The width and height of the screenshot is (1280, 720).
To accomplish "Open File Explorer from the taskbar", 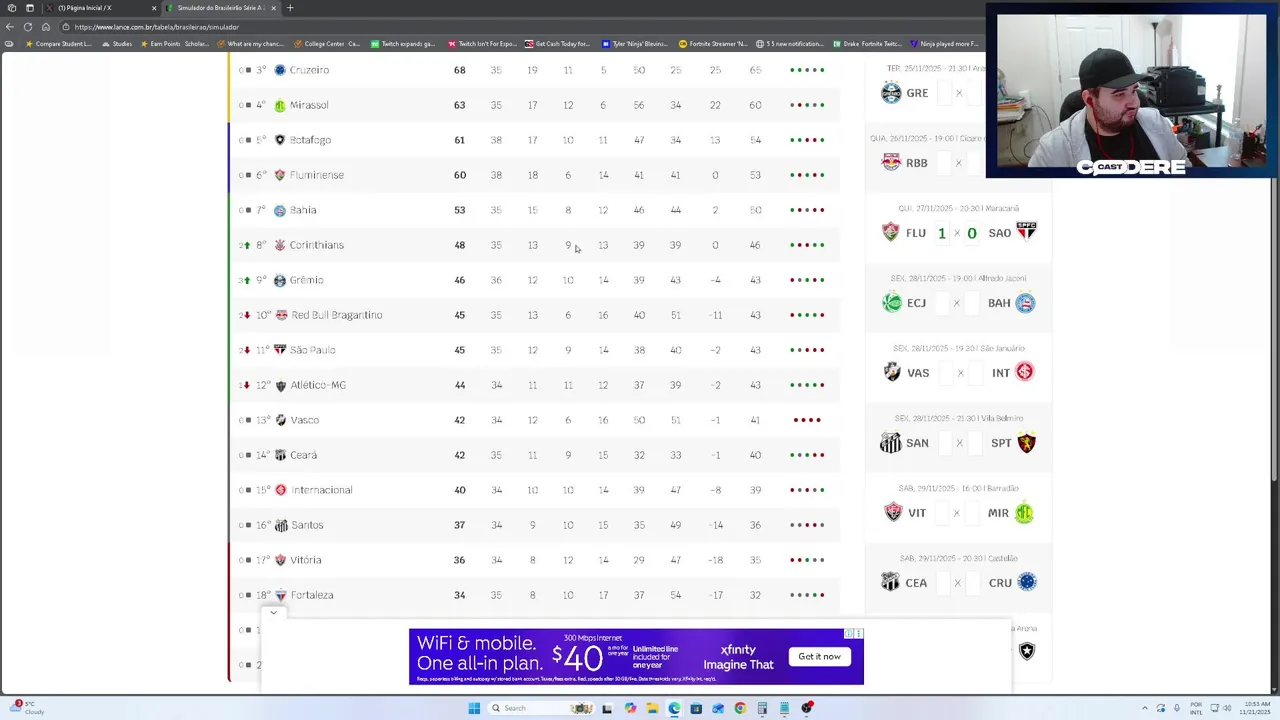I will [x=652, y=708].
